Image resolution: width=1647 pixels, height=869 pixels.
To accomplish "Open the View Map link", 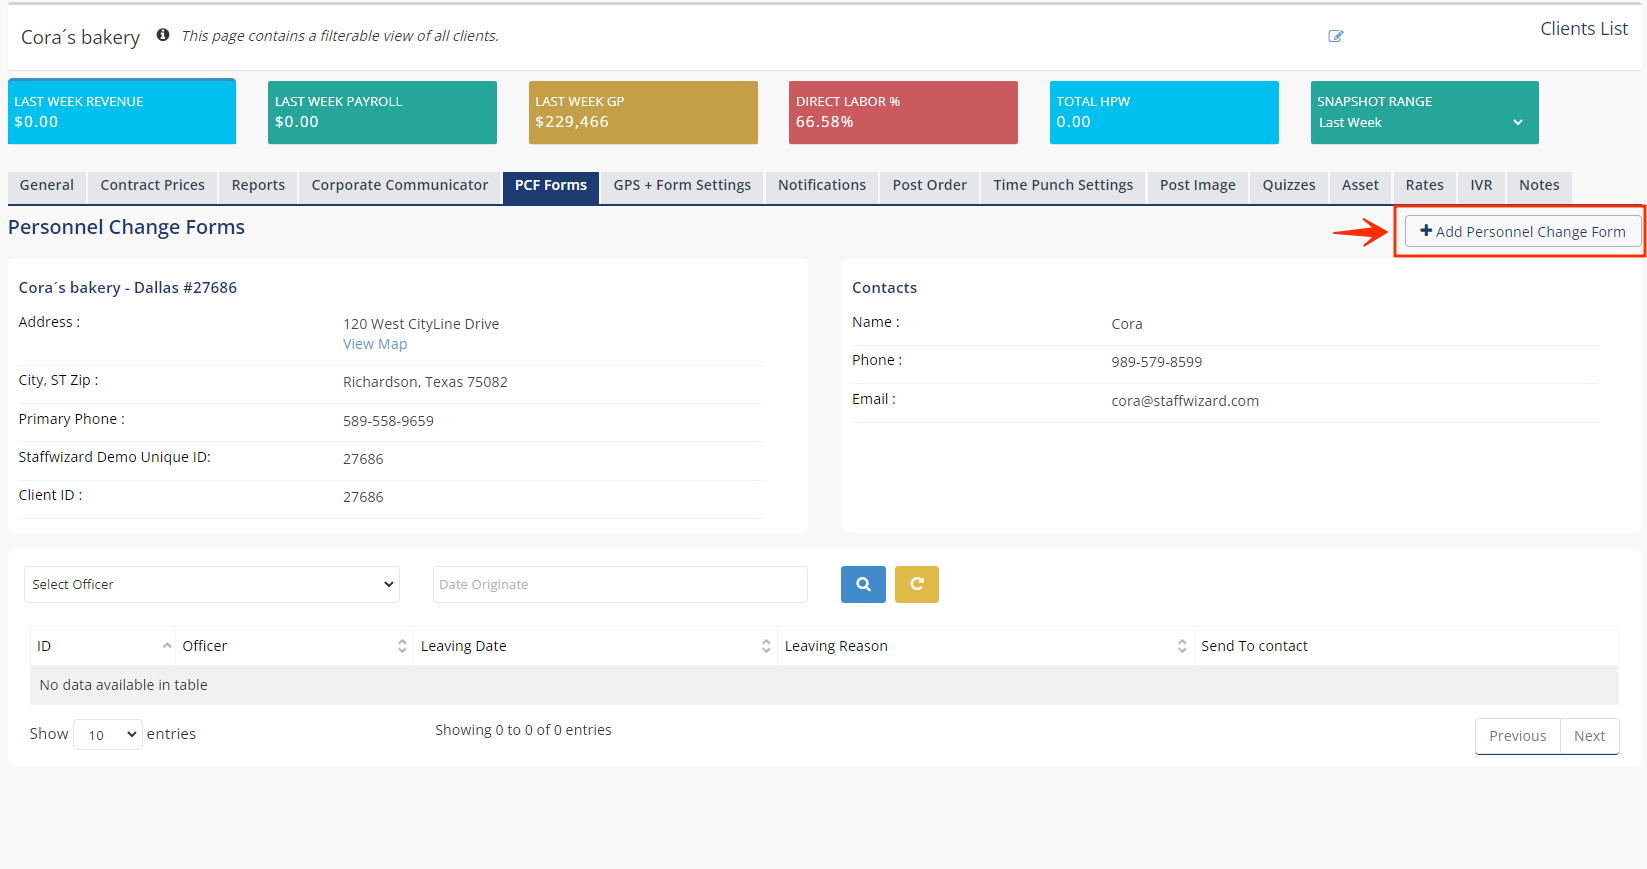I will [x=375, y=344].
